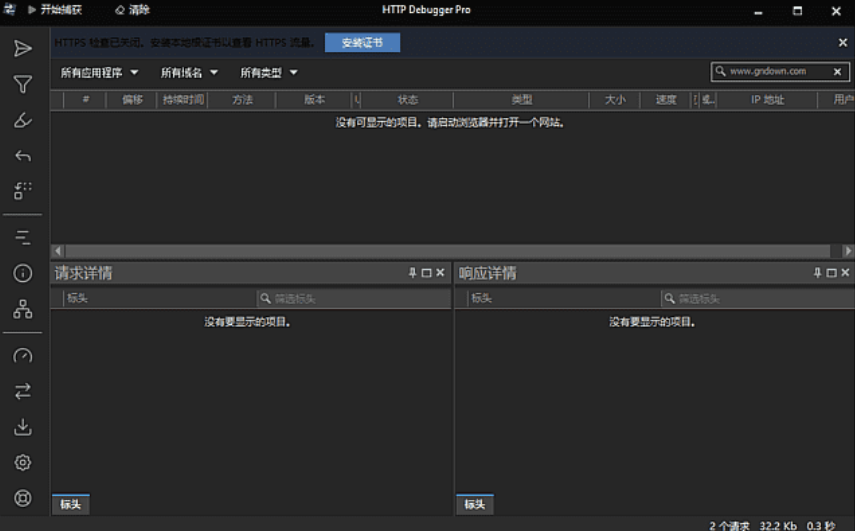Pin the 请求详情 panel
The width and height of the screenshot is (855, 531).
(x=412, y=273)
